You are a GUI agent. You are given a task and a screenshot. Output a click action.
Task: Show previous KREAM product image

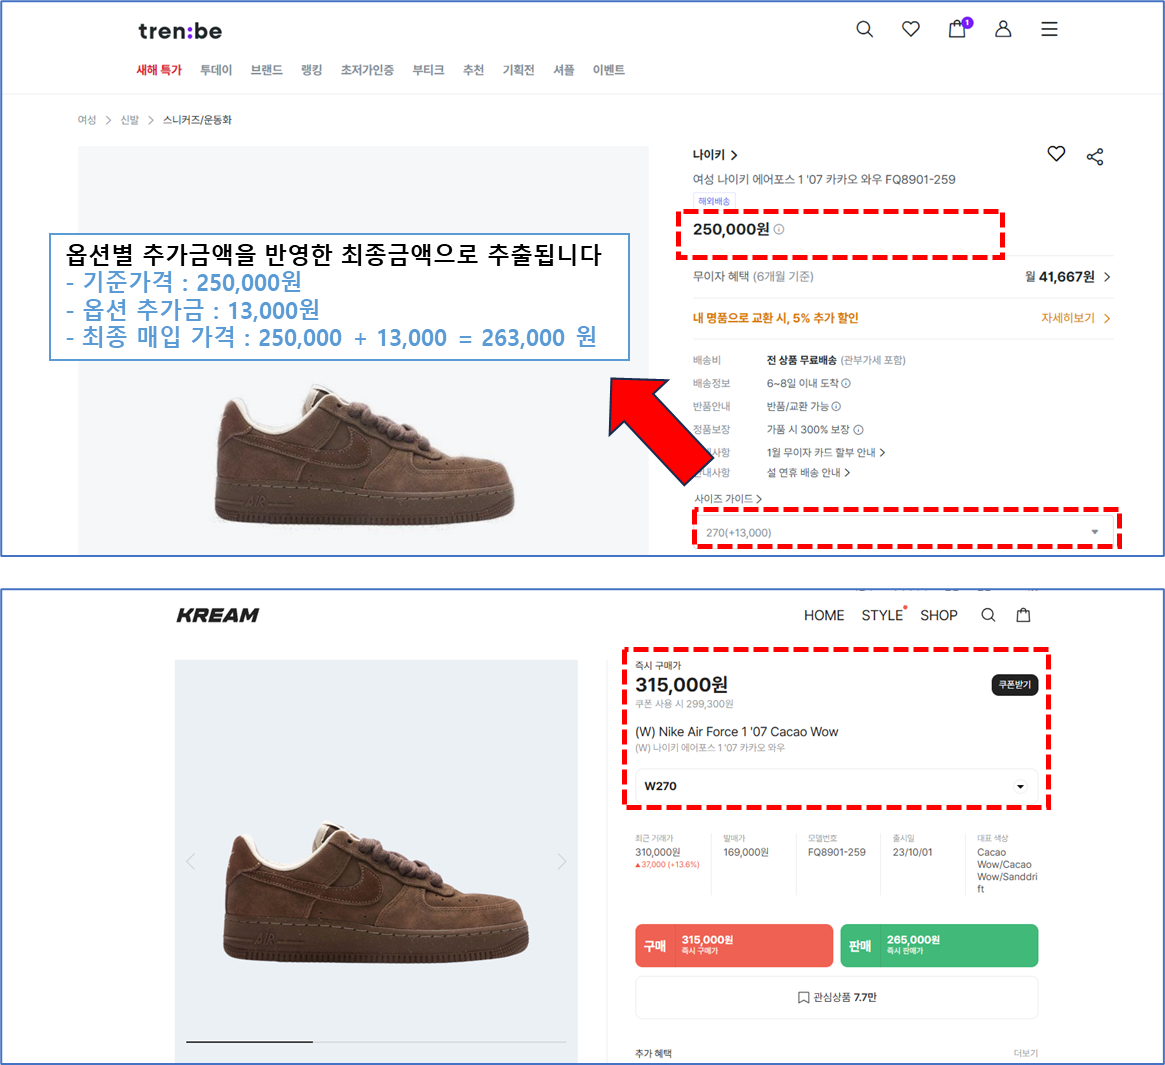(191, 861)
